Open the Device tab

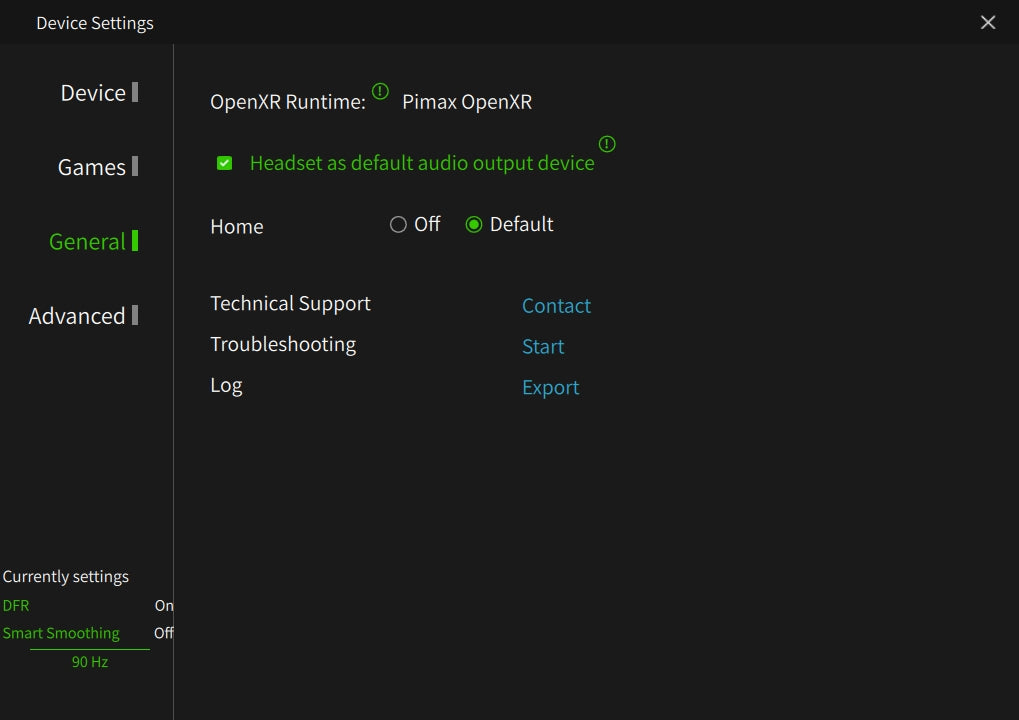coord(93,93)
